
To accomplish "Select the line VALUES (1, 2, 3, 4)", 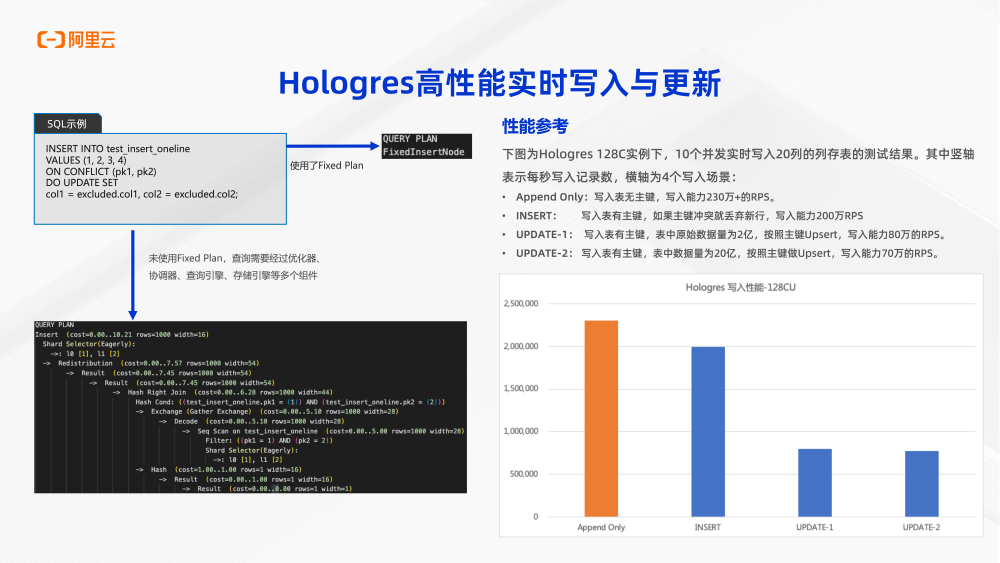I will click(85, 160).
